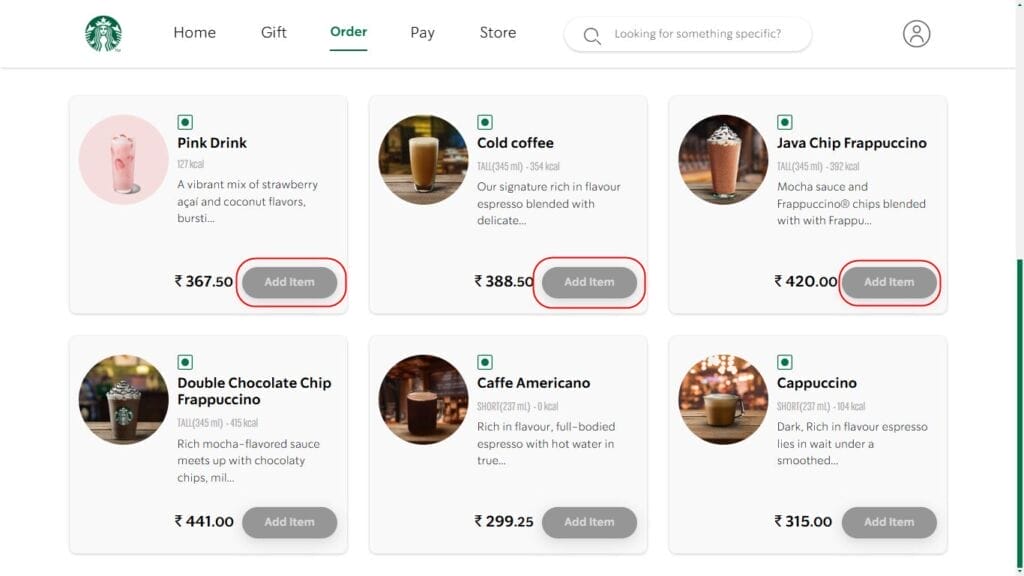
Task: Add Pink Drink to the order
Action: pyautogui.click(x=289, y=282)
